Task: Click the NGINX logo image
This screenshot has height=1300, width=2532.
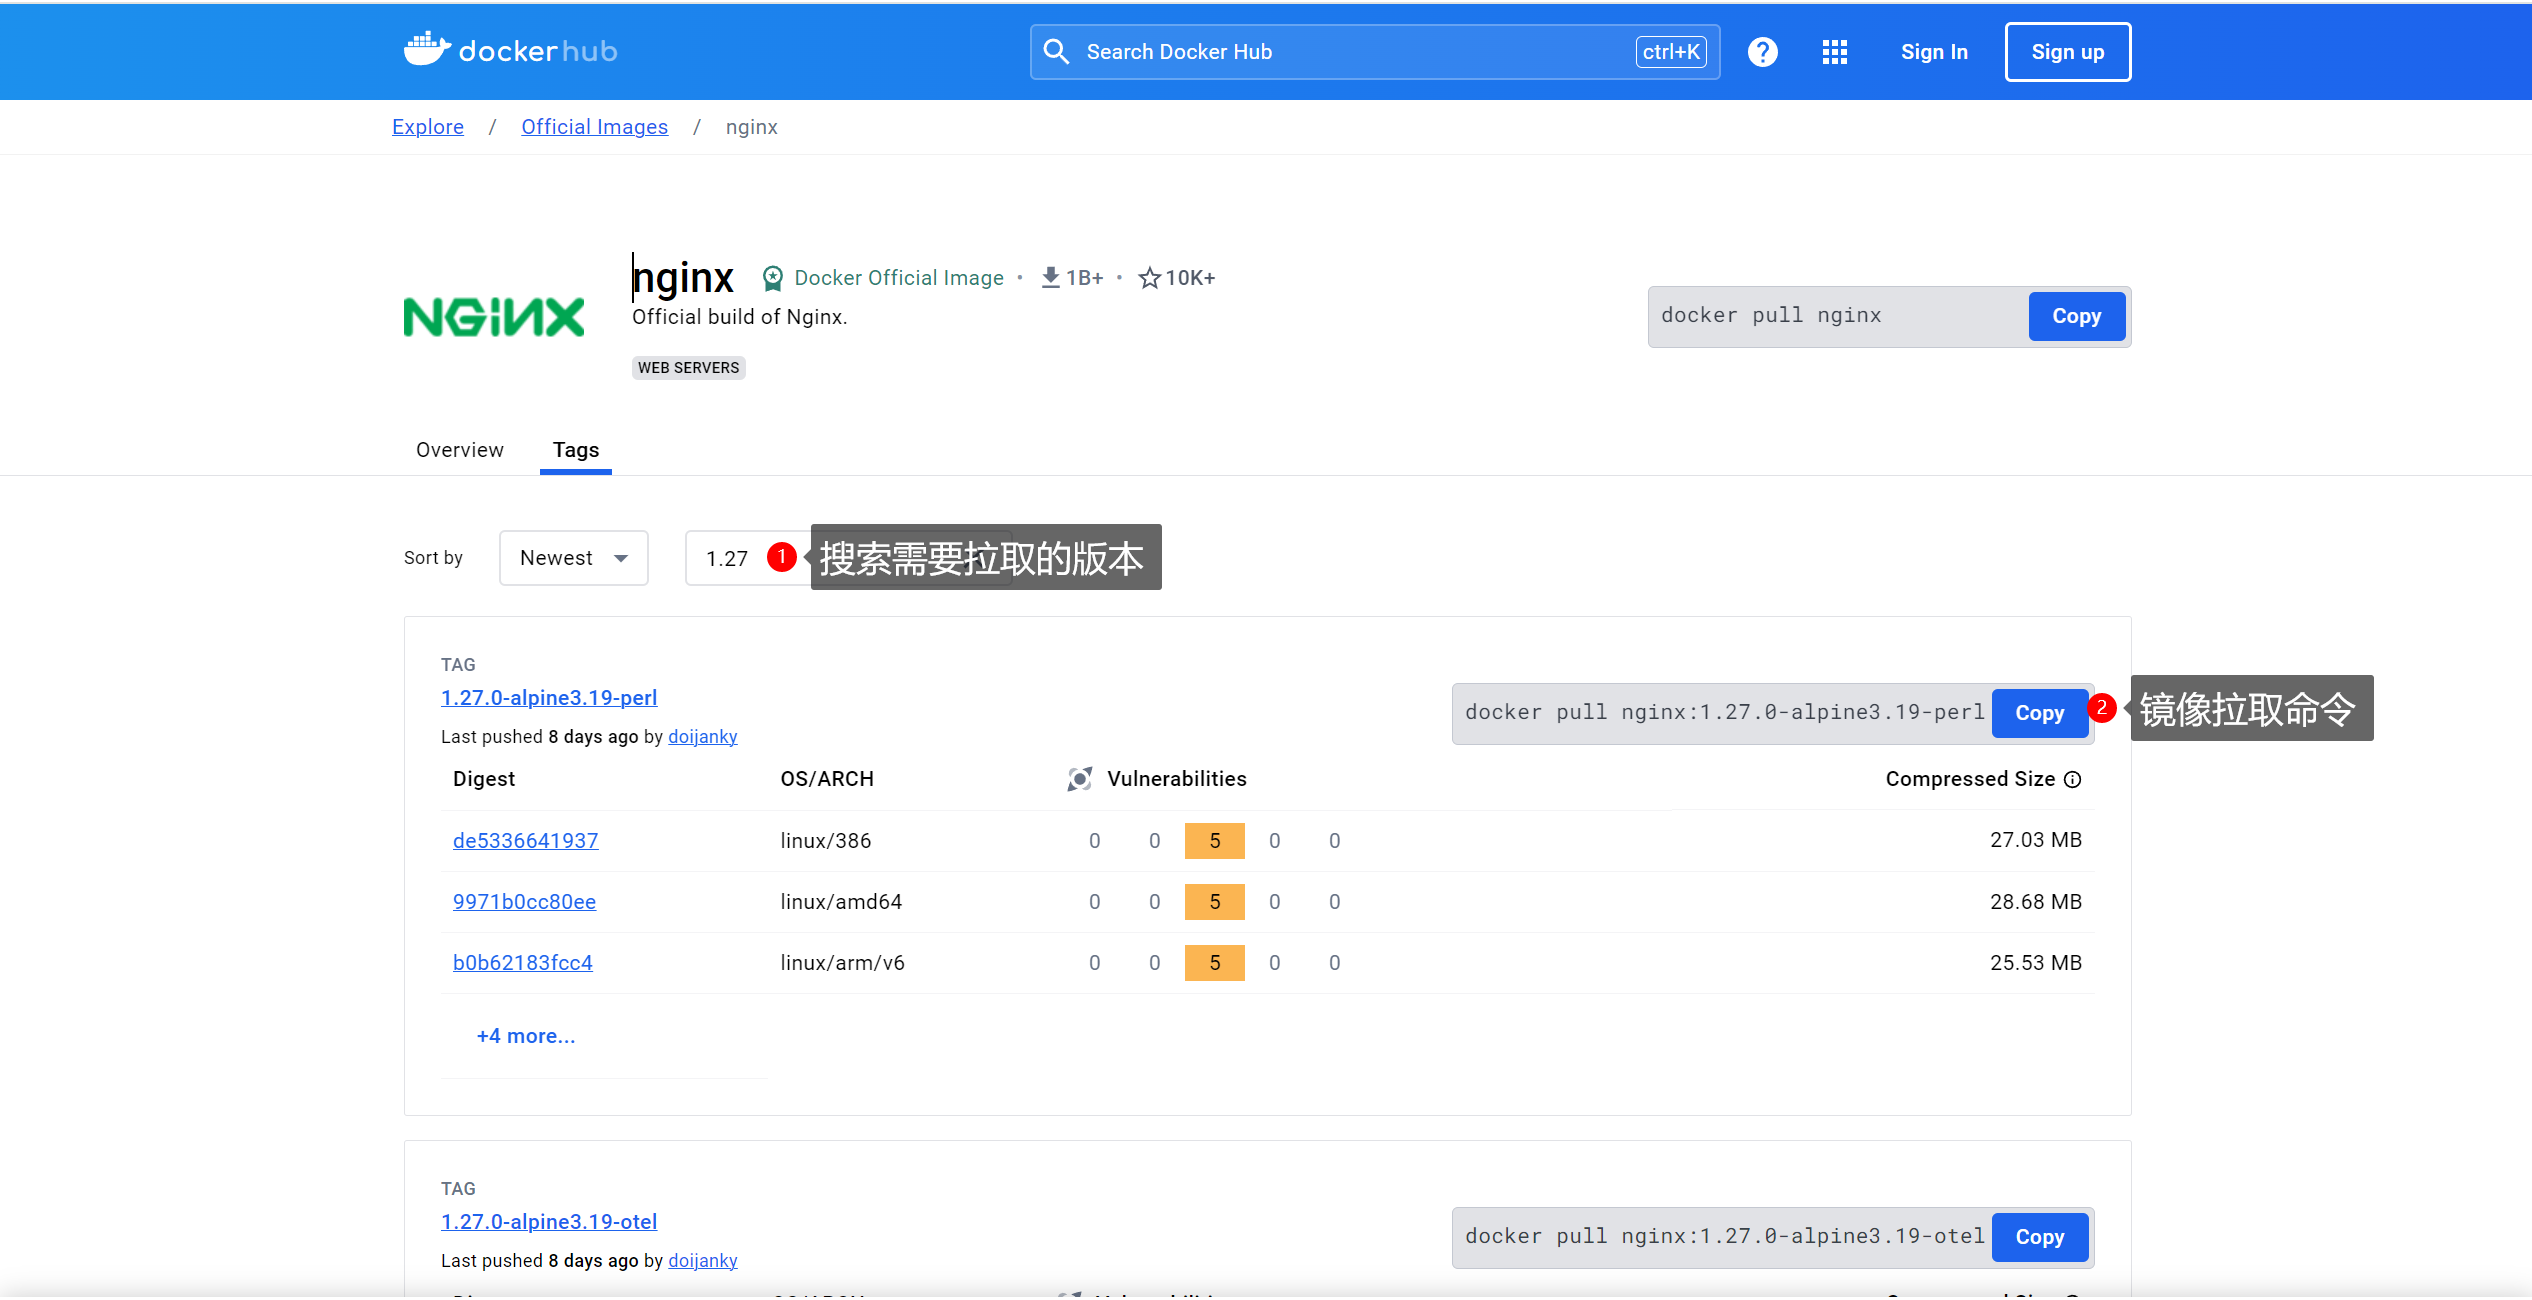Action: tap(494, 317)
